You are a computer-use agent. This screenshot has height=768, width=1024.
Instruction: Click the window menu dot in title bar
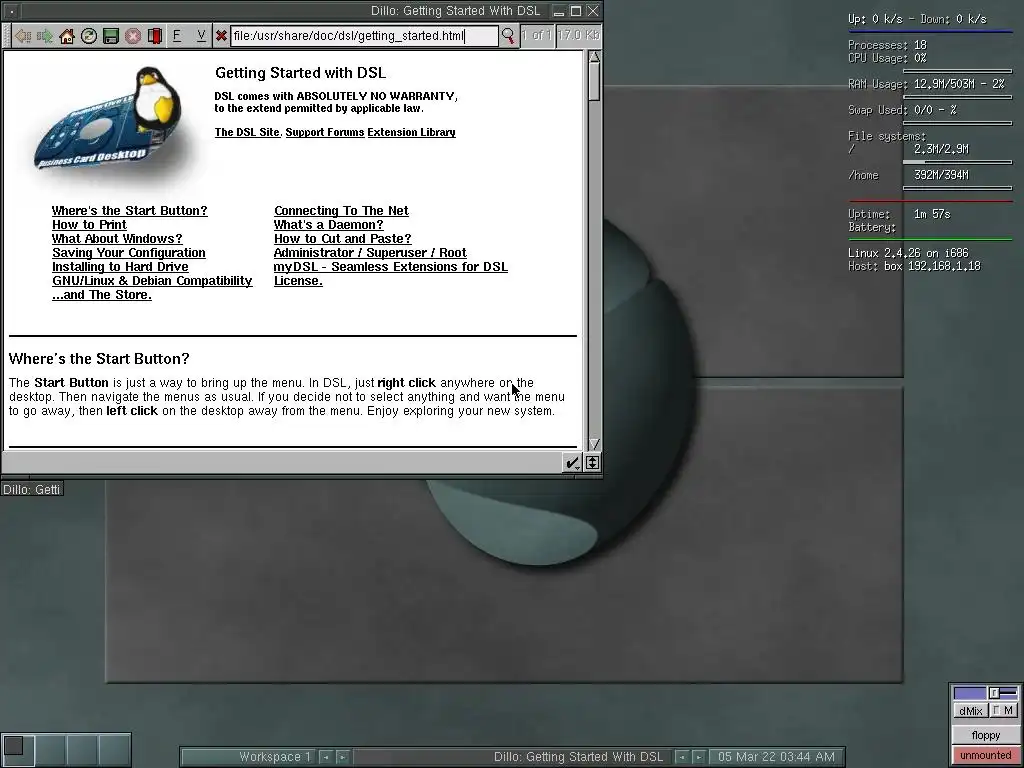pos(12,11)
